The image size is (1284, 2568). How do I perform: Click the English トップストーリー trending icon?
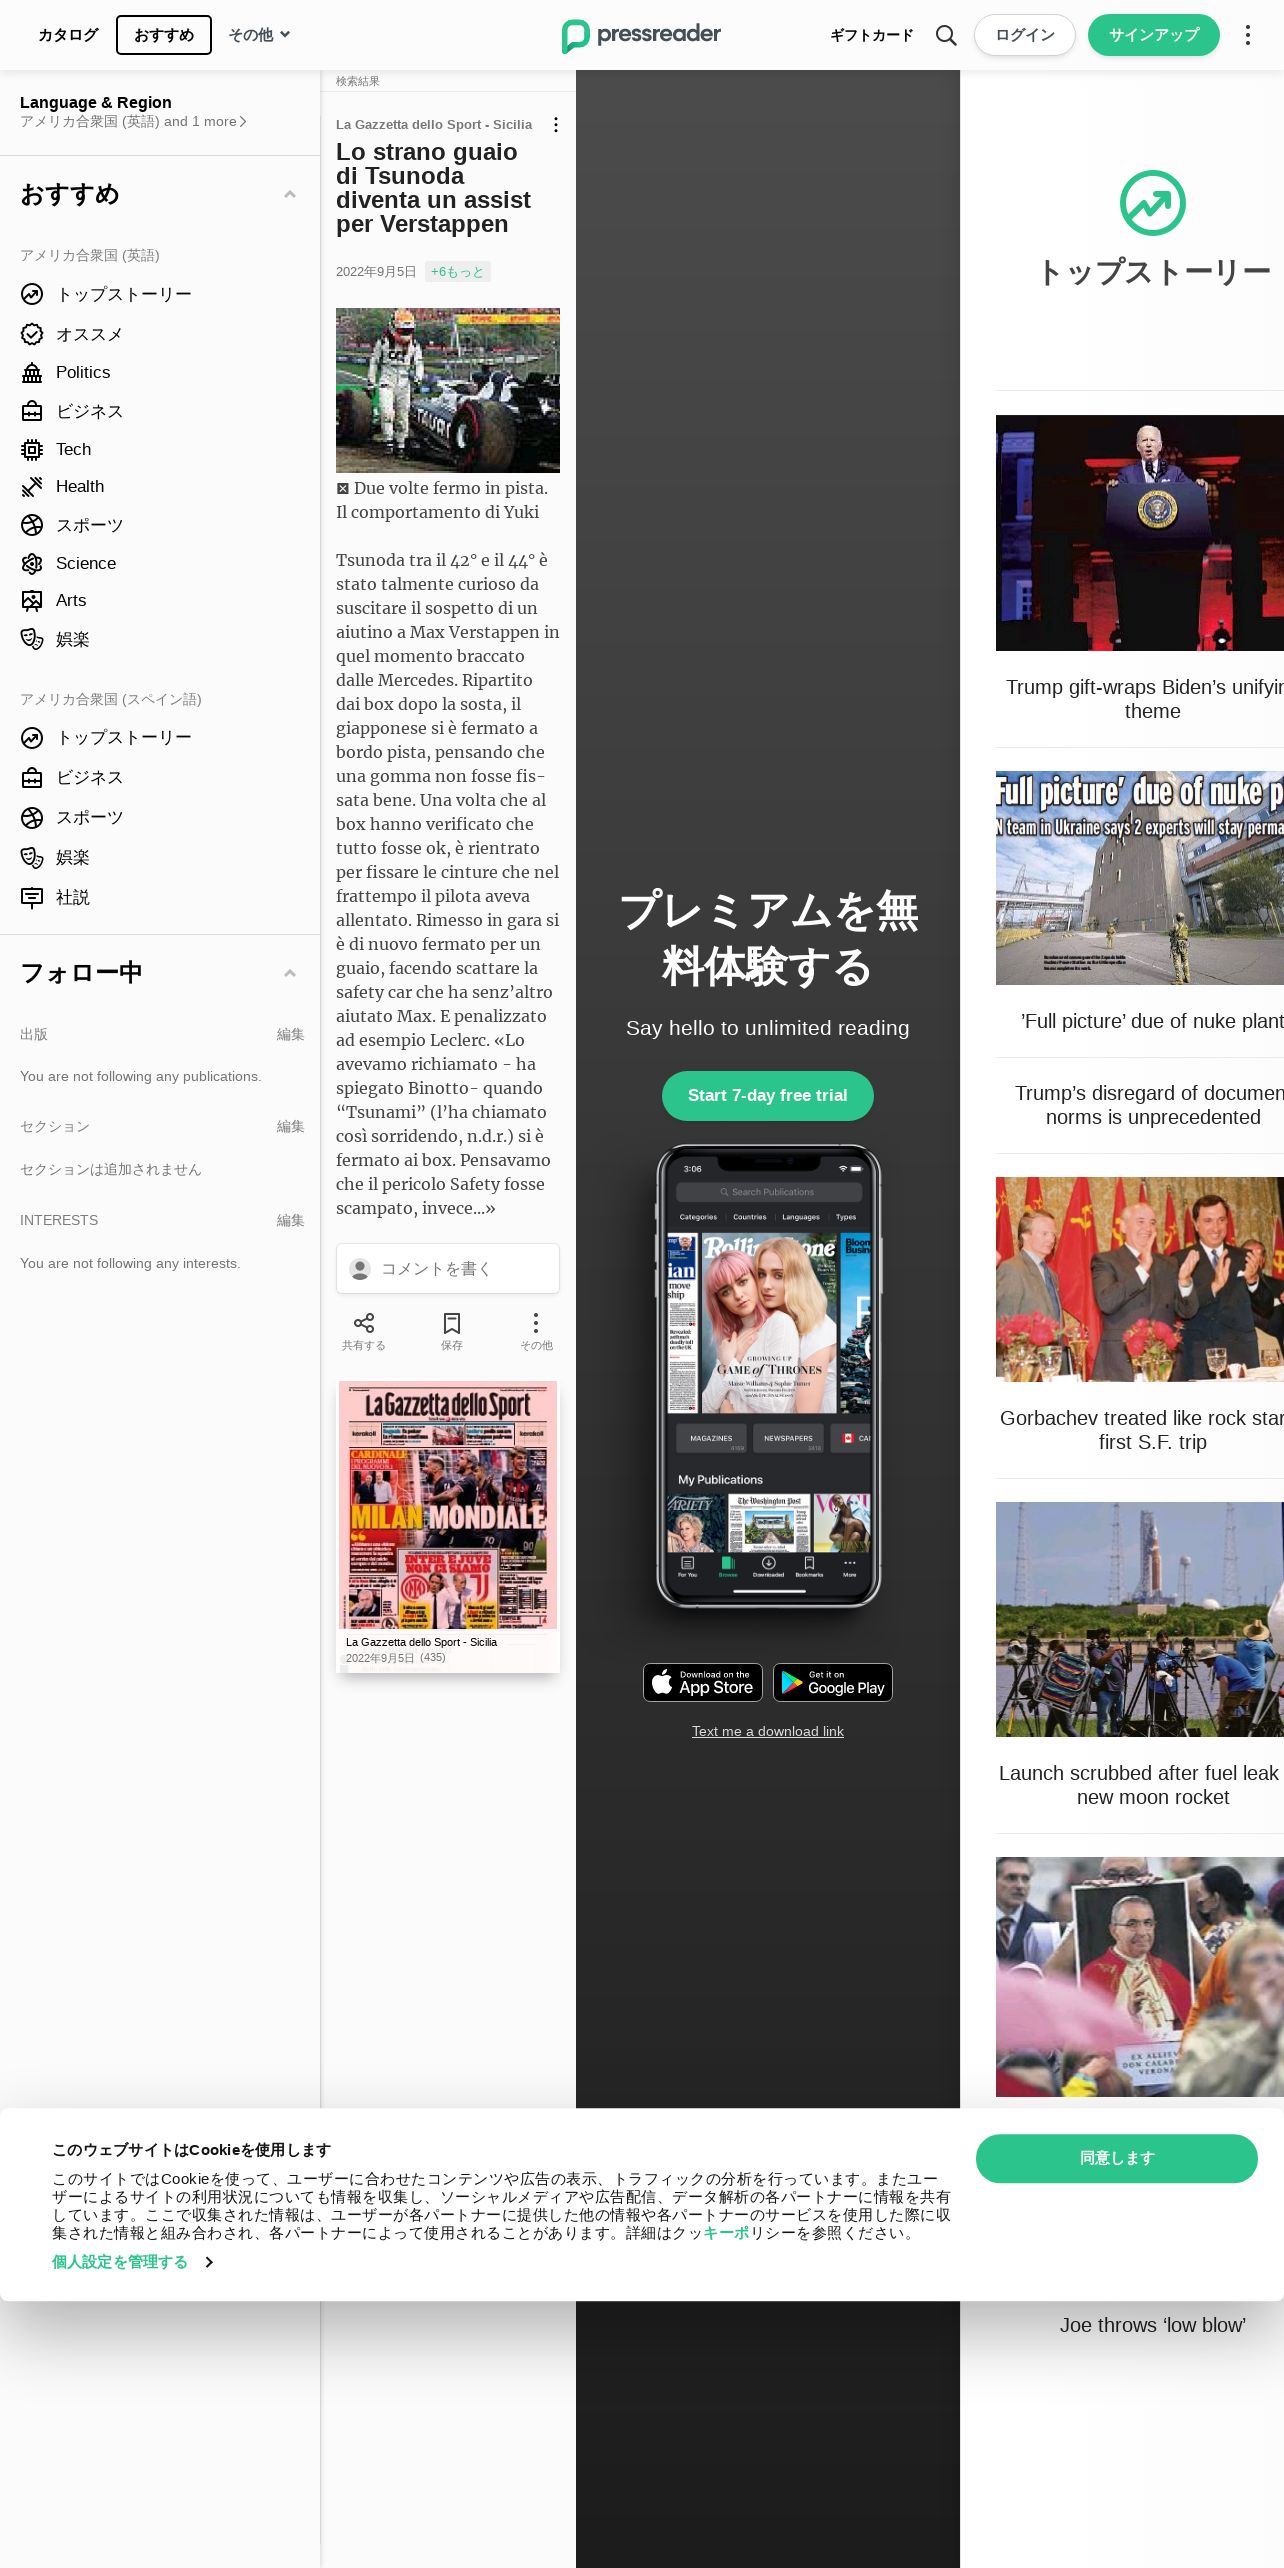(32, 294)
